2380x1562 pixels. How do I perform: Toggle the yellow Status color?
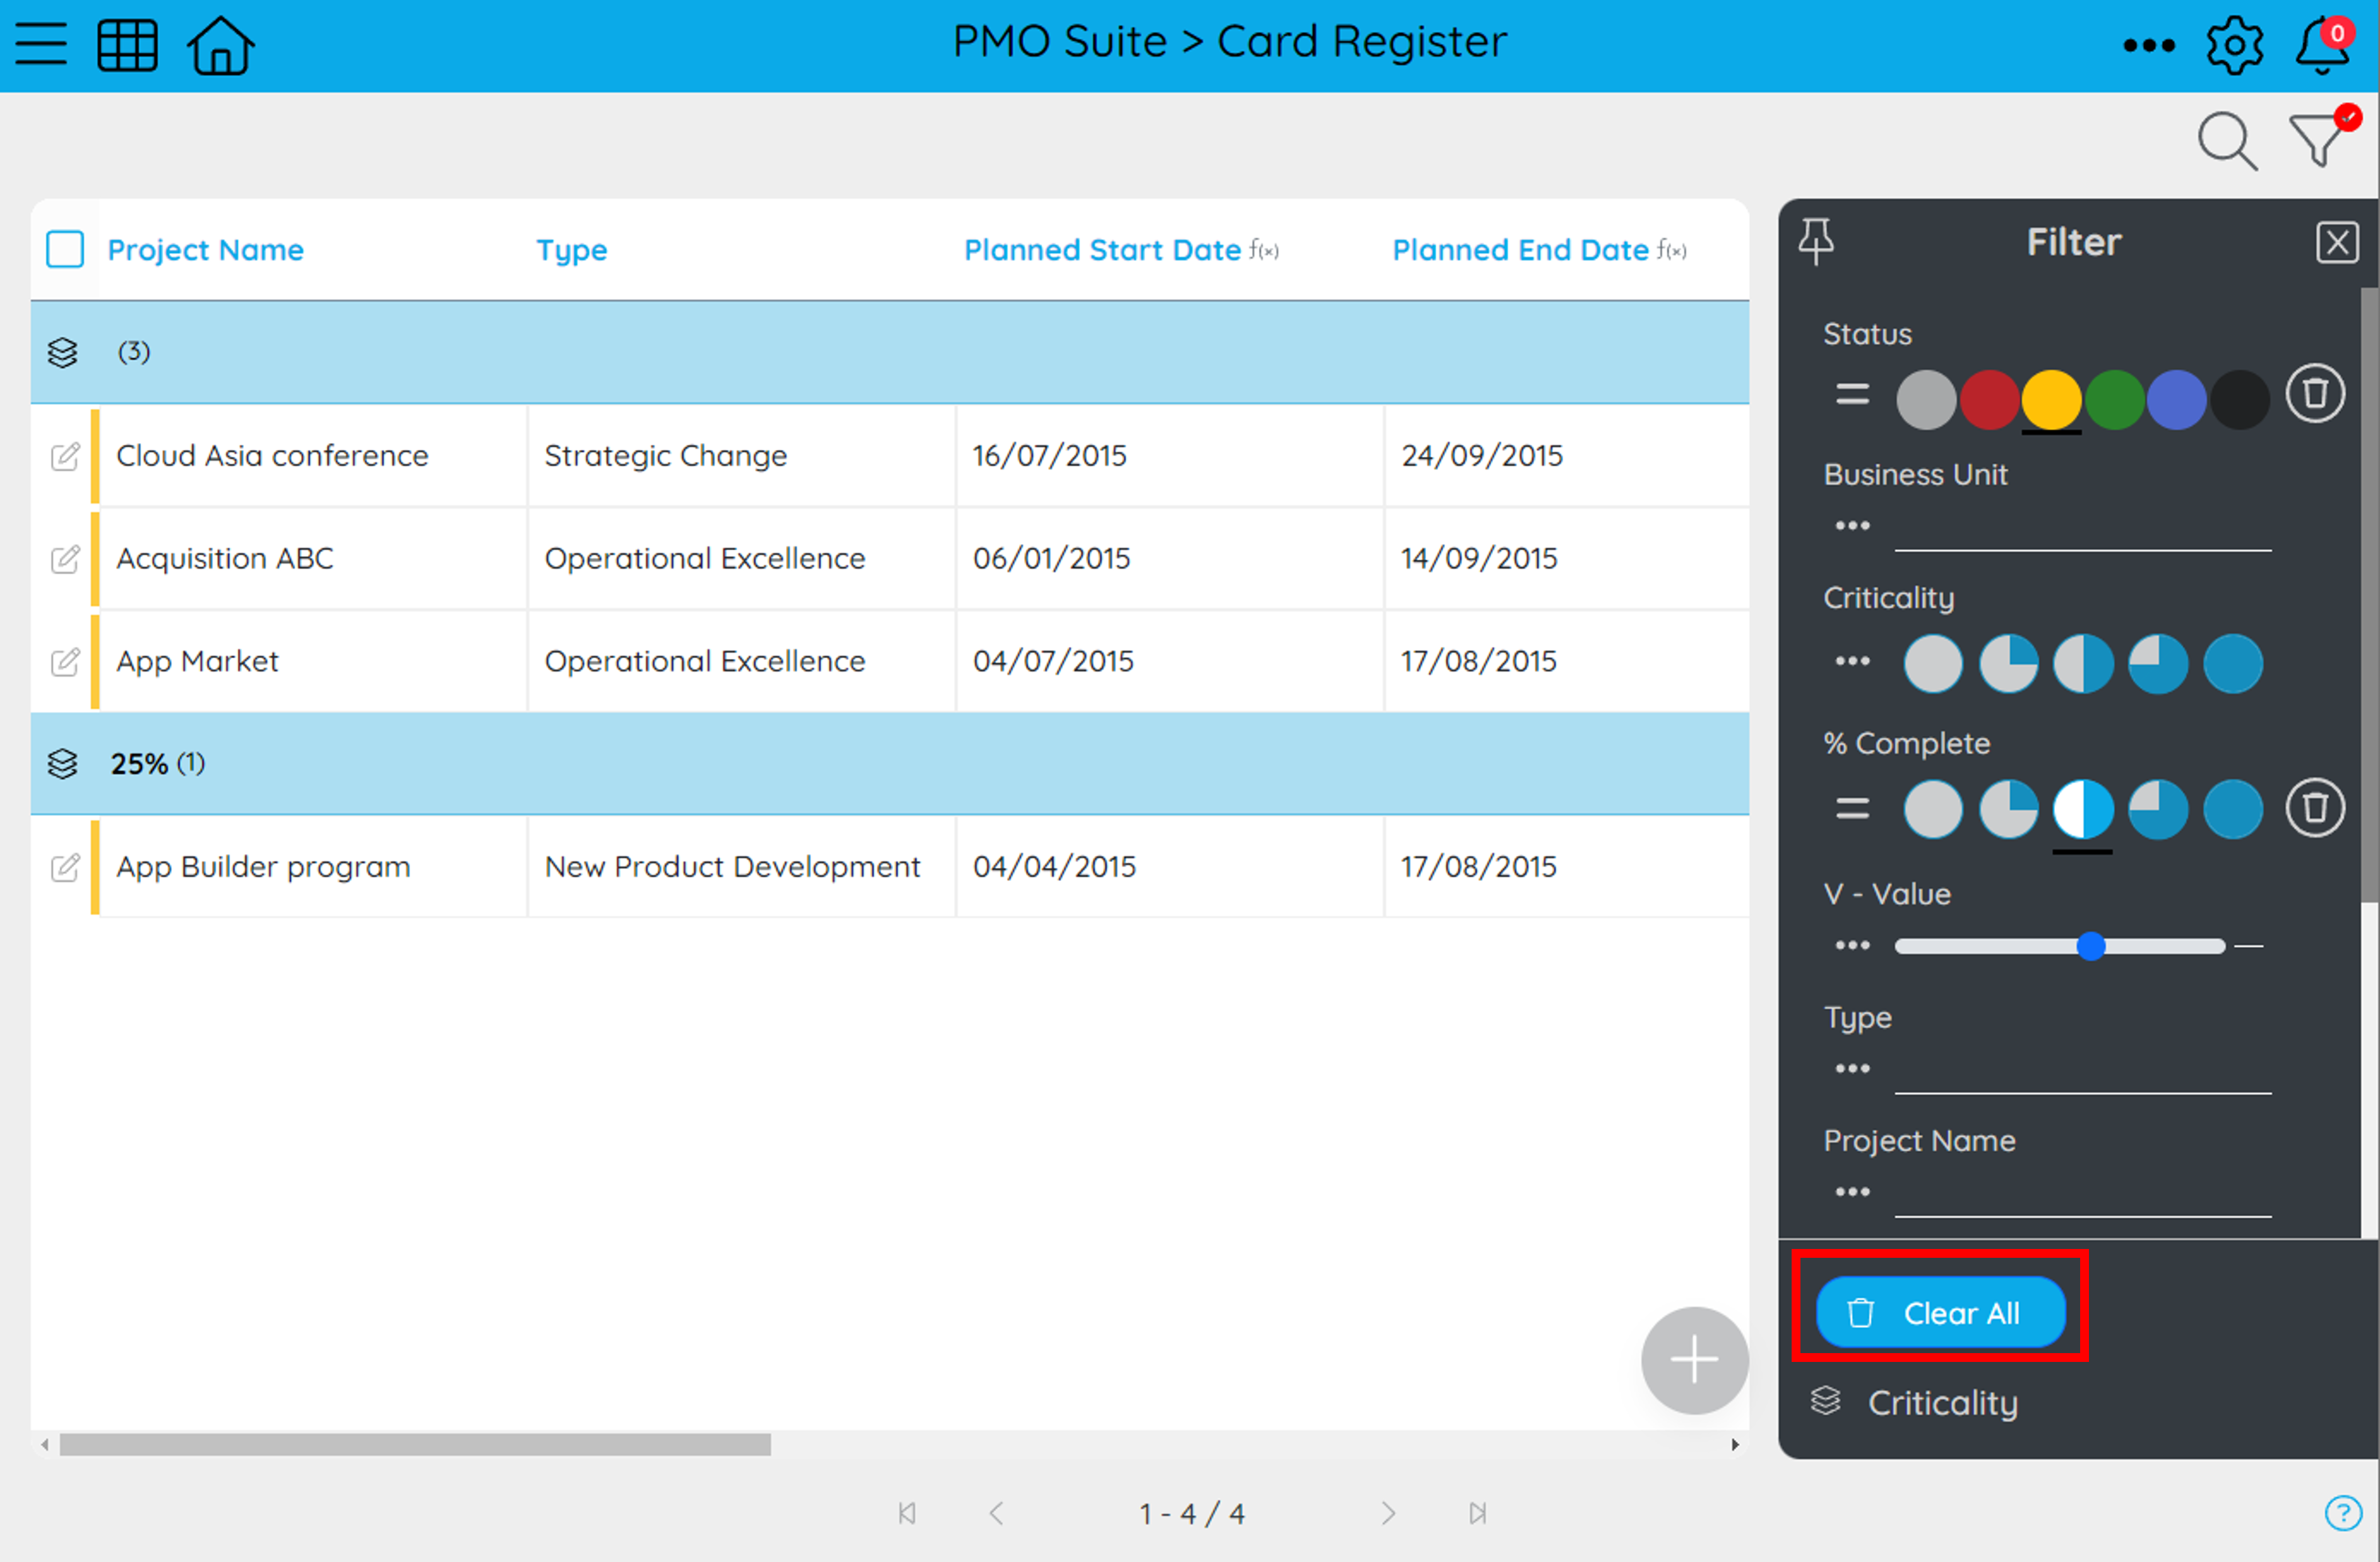[x=2051, y=400]
